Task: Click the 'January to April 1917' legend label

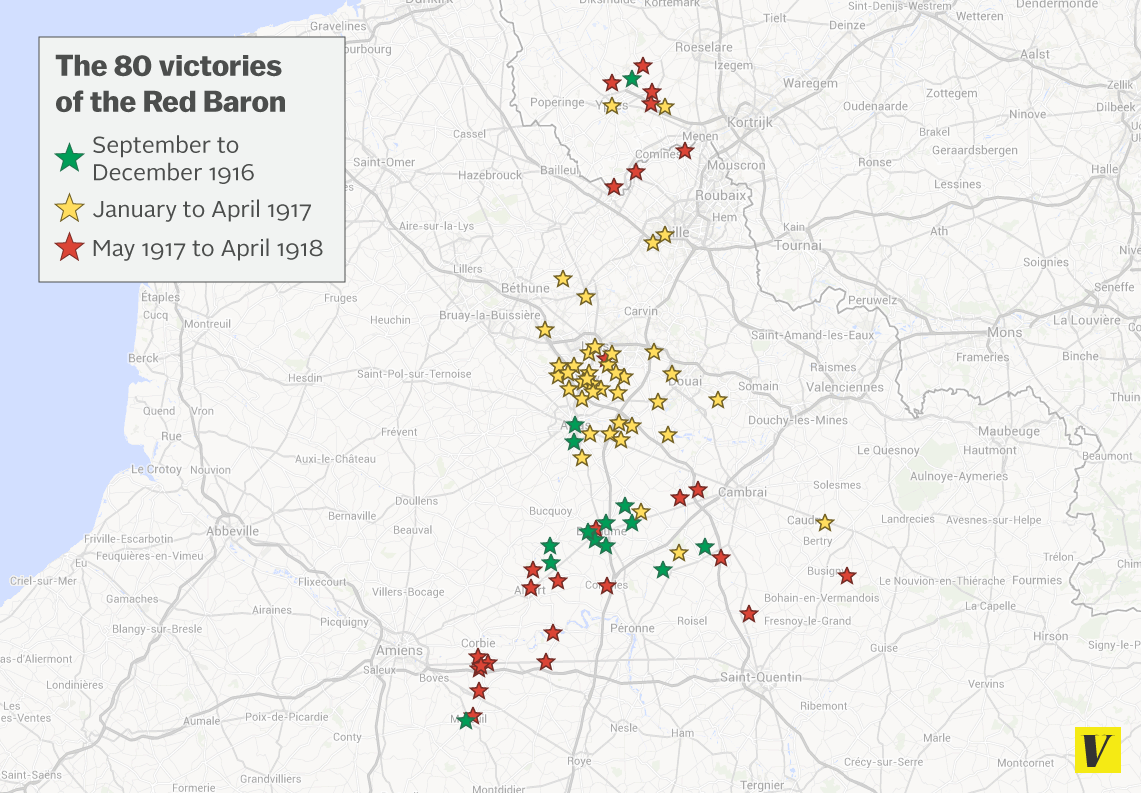Action: [202, 210]
